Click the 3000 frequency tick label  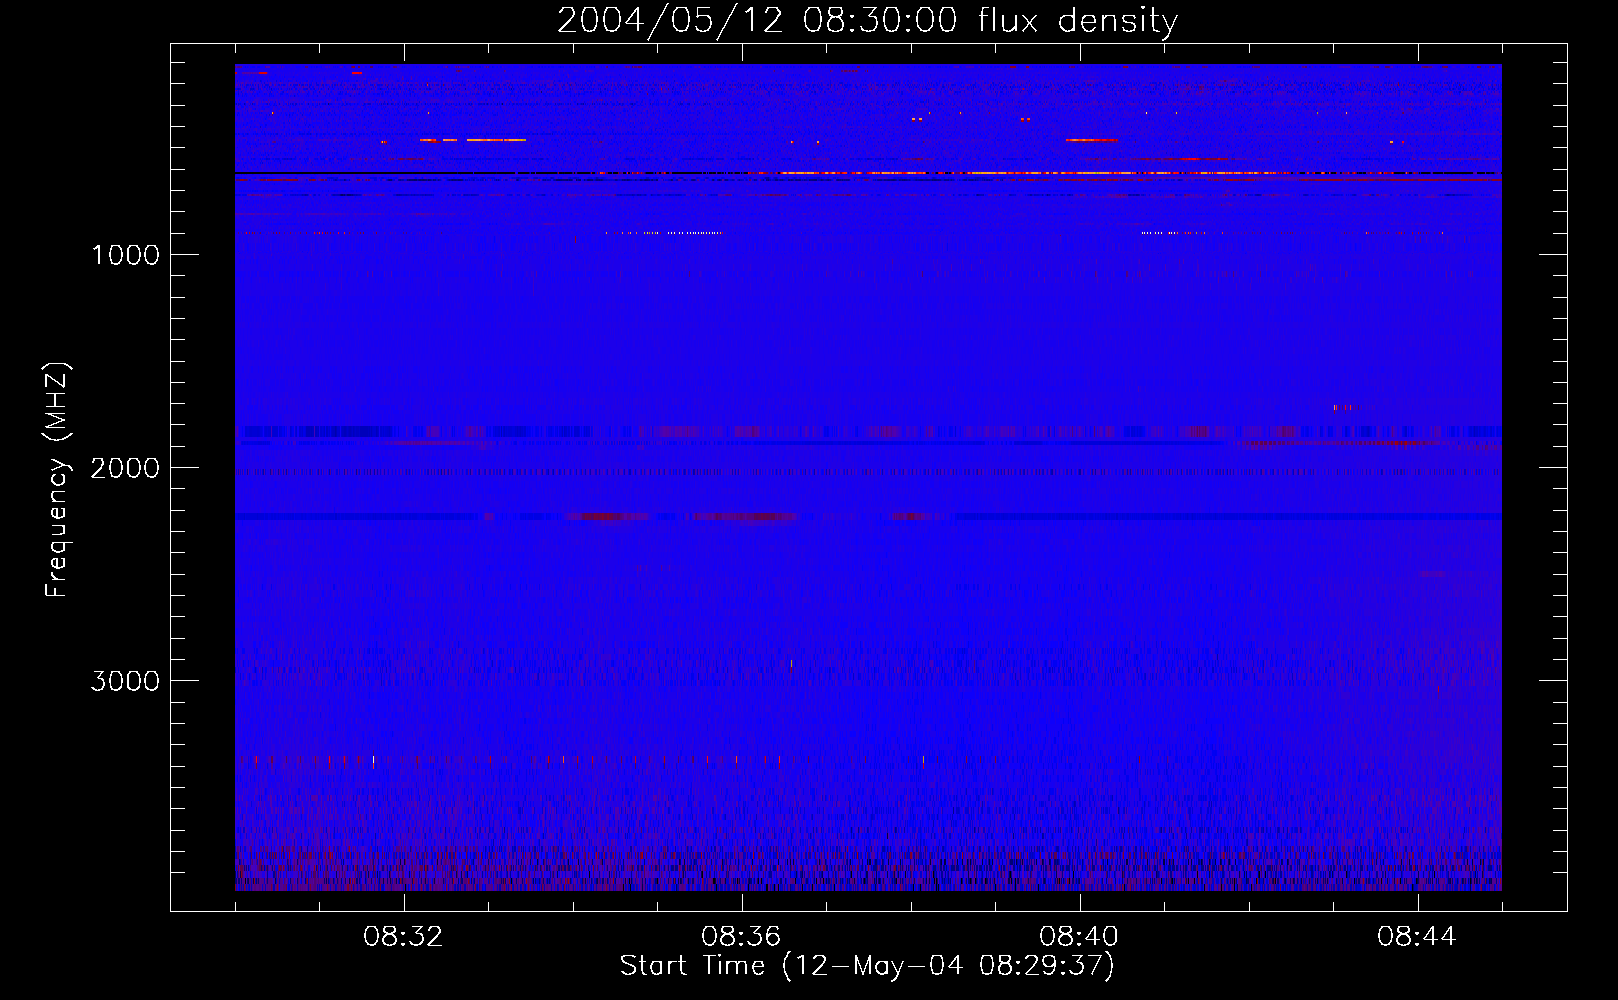125,681
